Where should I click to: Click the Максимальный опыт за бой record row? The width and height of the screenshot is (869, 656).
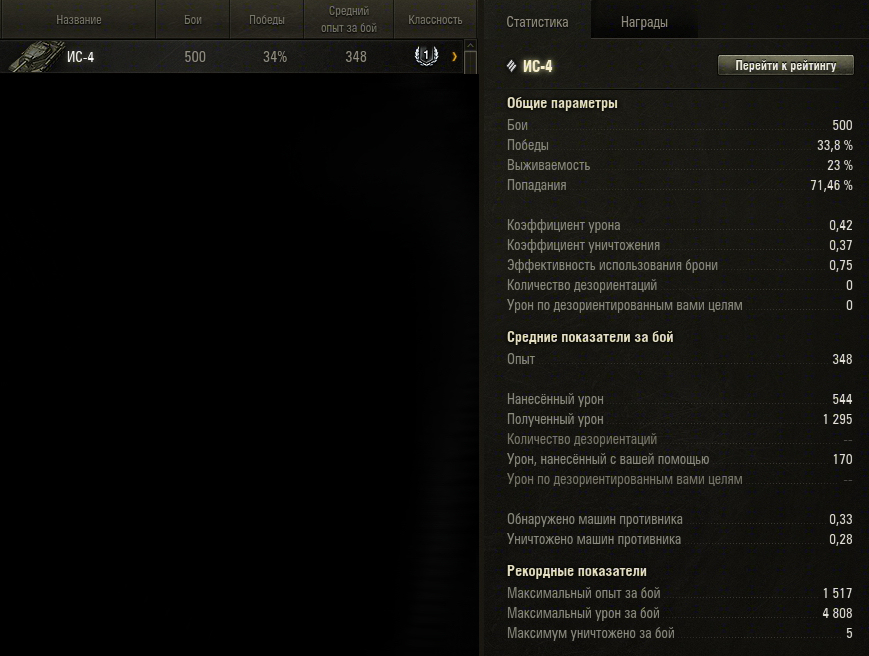[x=679, y=593]
